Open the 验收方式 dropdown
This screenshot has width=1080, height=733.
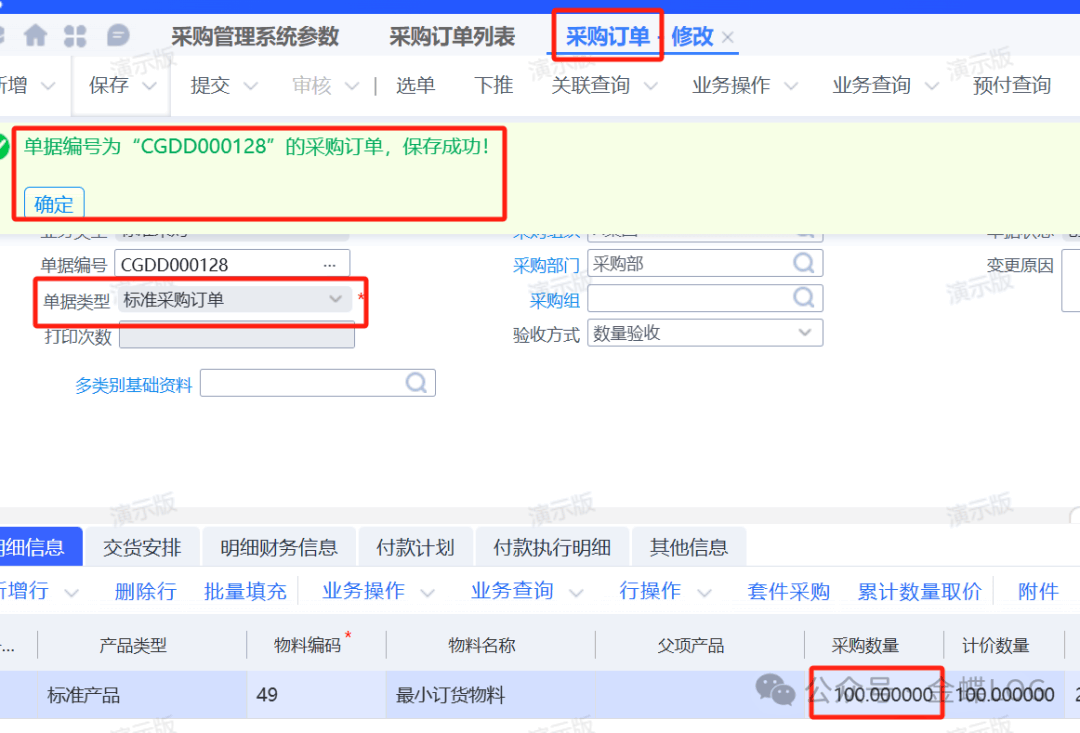(804, 333)
